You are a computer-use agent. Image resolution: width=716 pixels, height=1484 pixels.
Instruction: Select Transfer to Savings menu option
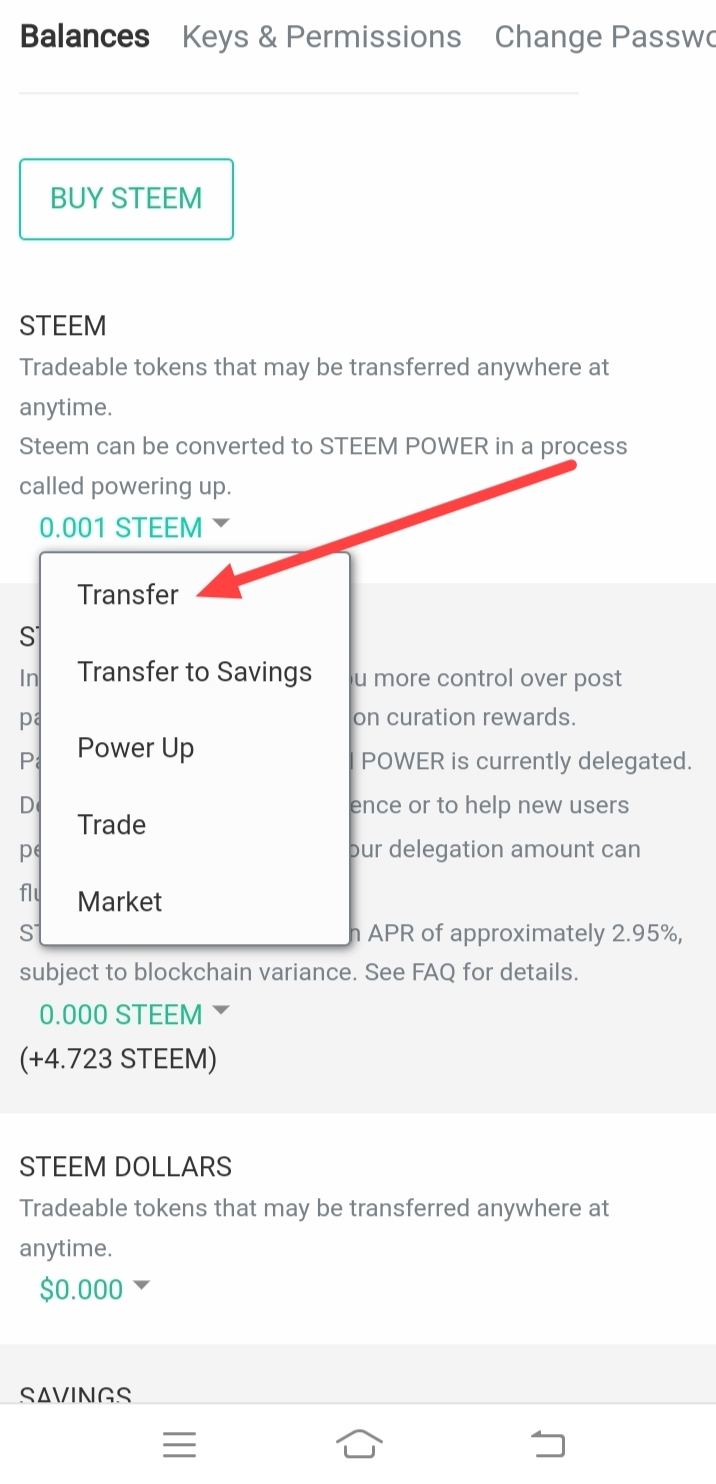point(195,672)
